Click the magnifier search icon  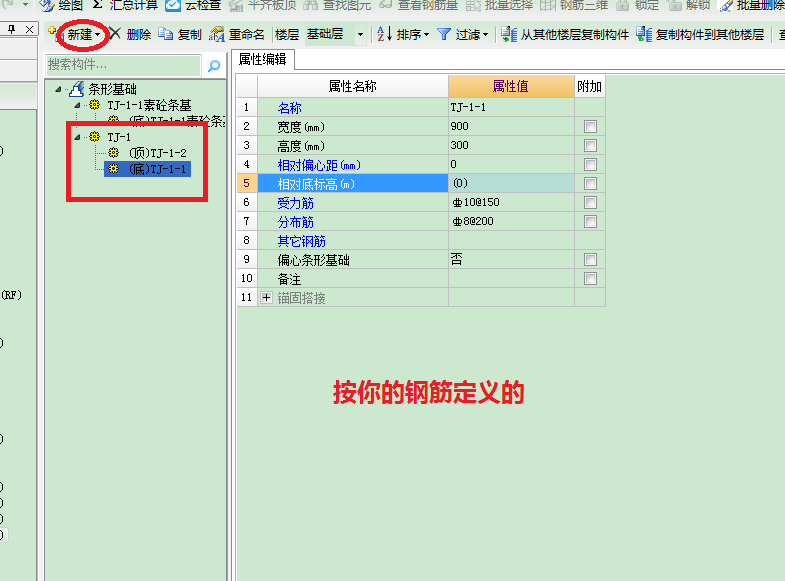coord(214,66)
